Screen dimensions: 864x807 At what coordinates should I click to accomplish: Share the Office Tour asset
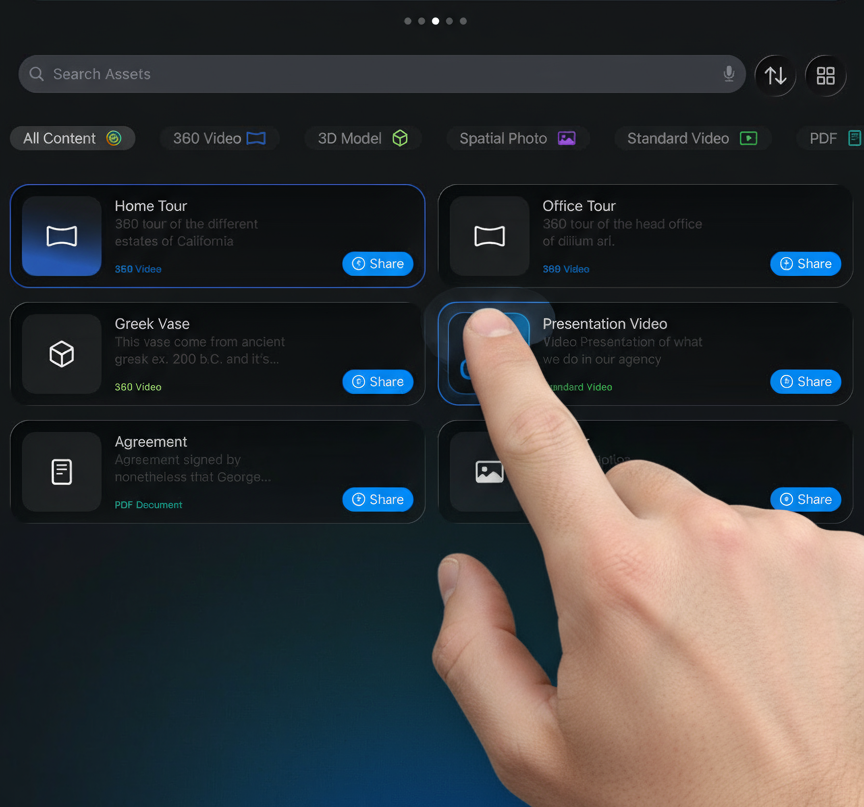click(805, 264)
